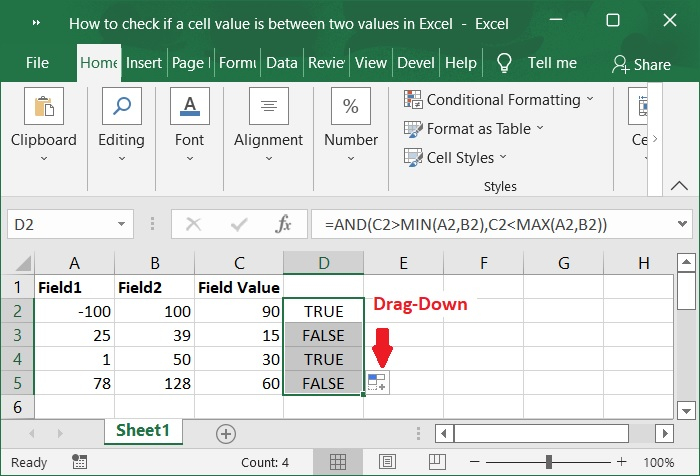Switch to the Data tab
This screenshot has width=700, height=476.
(282, 63)
